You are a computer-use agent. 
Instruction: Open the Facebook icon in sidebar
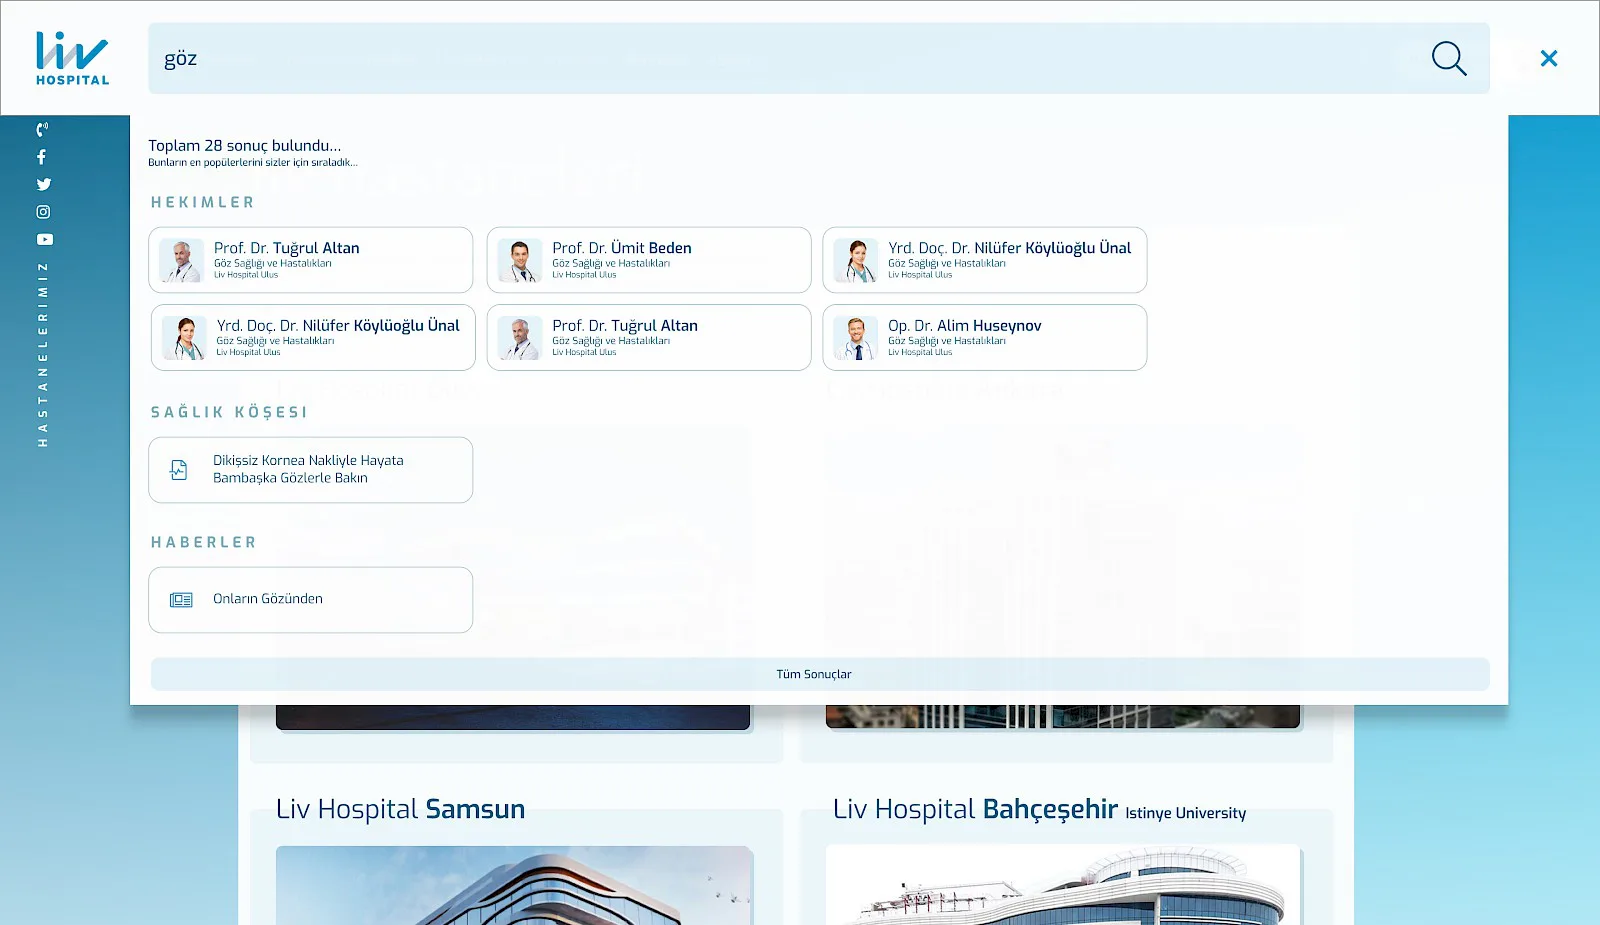(42, 157)
